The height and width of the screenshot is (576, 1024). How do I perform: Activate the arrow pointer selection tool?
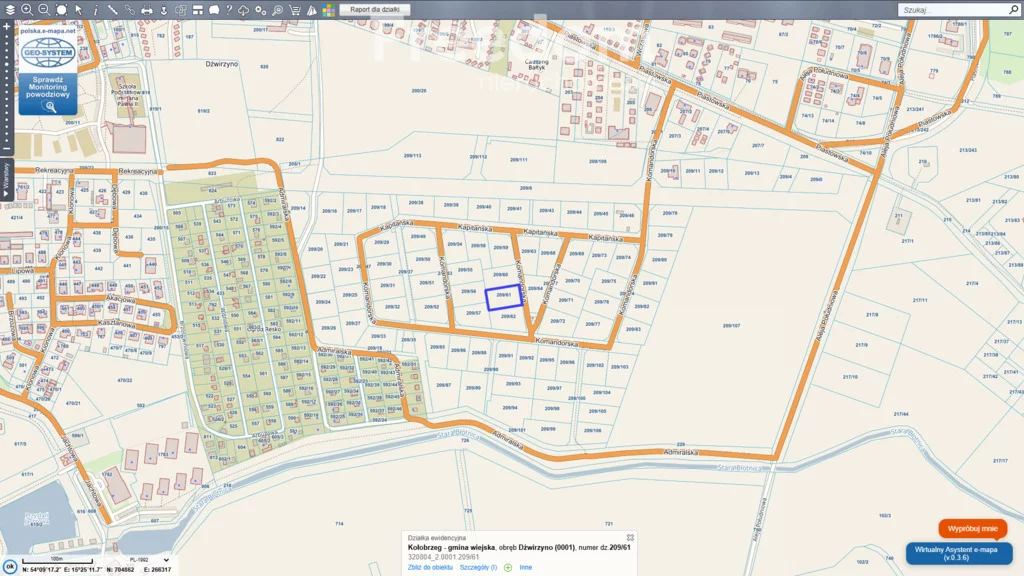click(x=79, y=9)
